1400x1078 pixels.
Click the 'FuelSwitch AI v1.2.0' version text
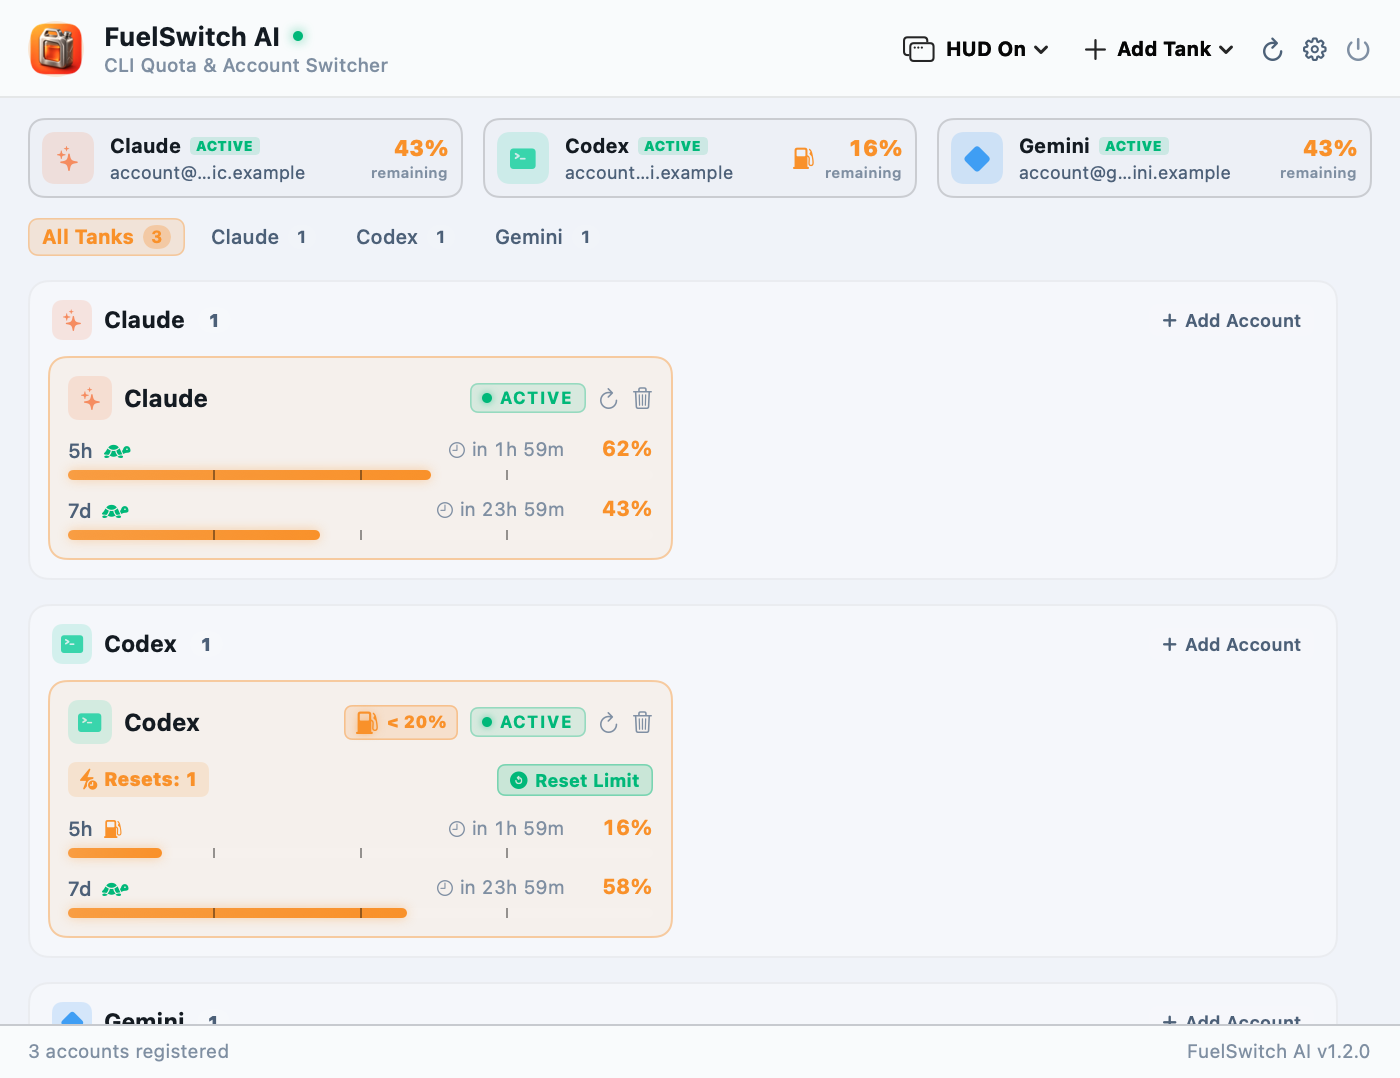point(1278,1051)
